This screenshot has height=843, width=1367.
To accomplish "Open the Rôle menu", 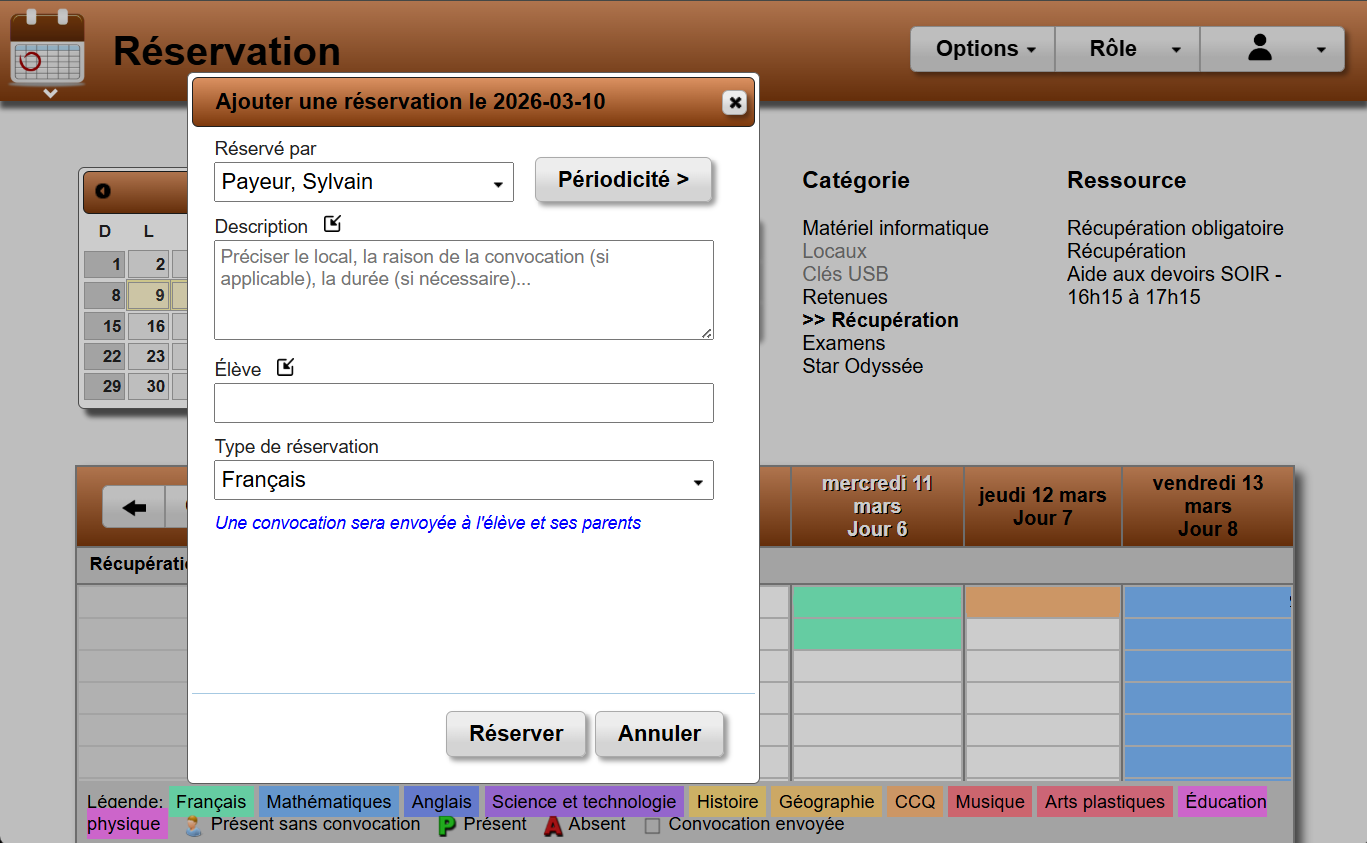I will click(x=1127, y=49).
